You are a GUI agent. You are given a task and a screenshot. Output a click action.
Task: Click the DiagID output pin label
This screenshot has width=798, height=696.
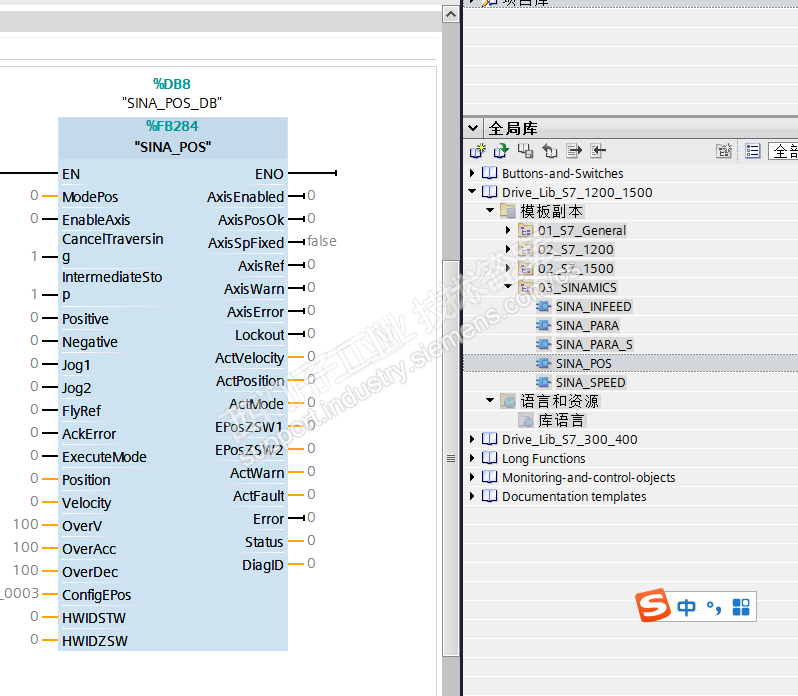coord(263,565)
